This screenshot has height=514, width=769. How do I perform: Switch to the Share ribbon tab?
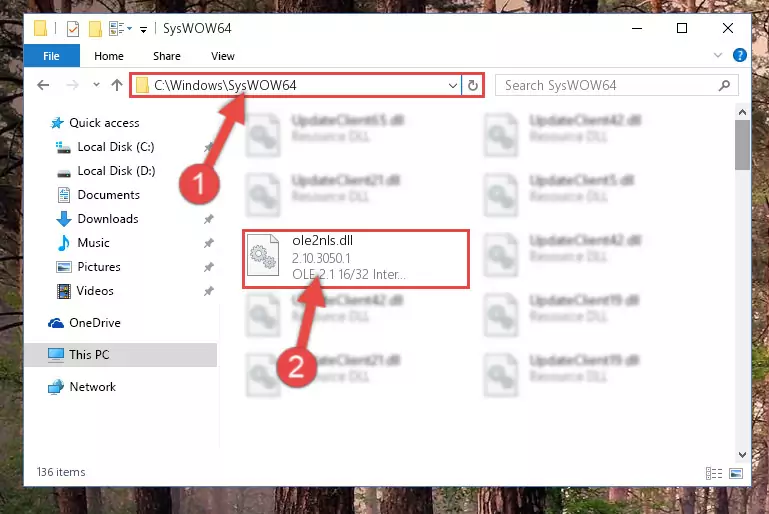[x=167, y=56]
